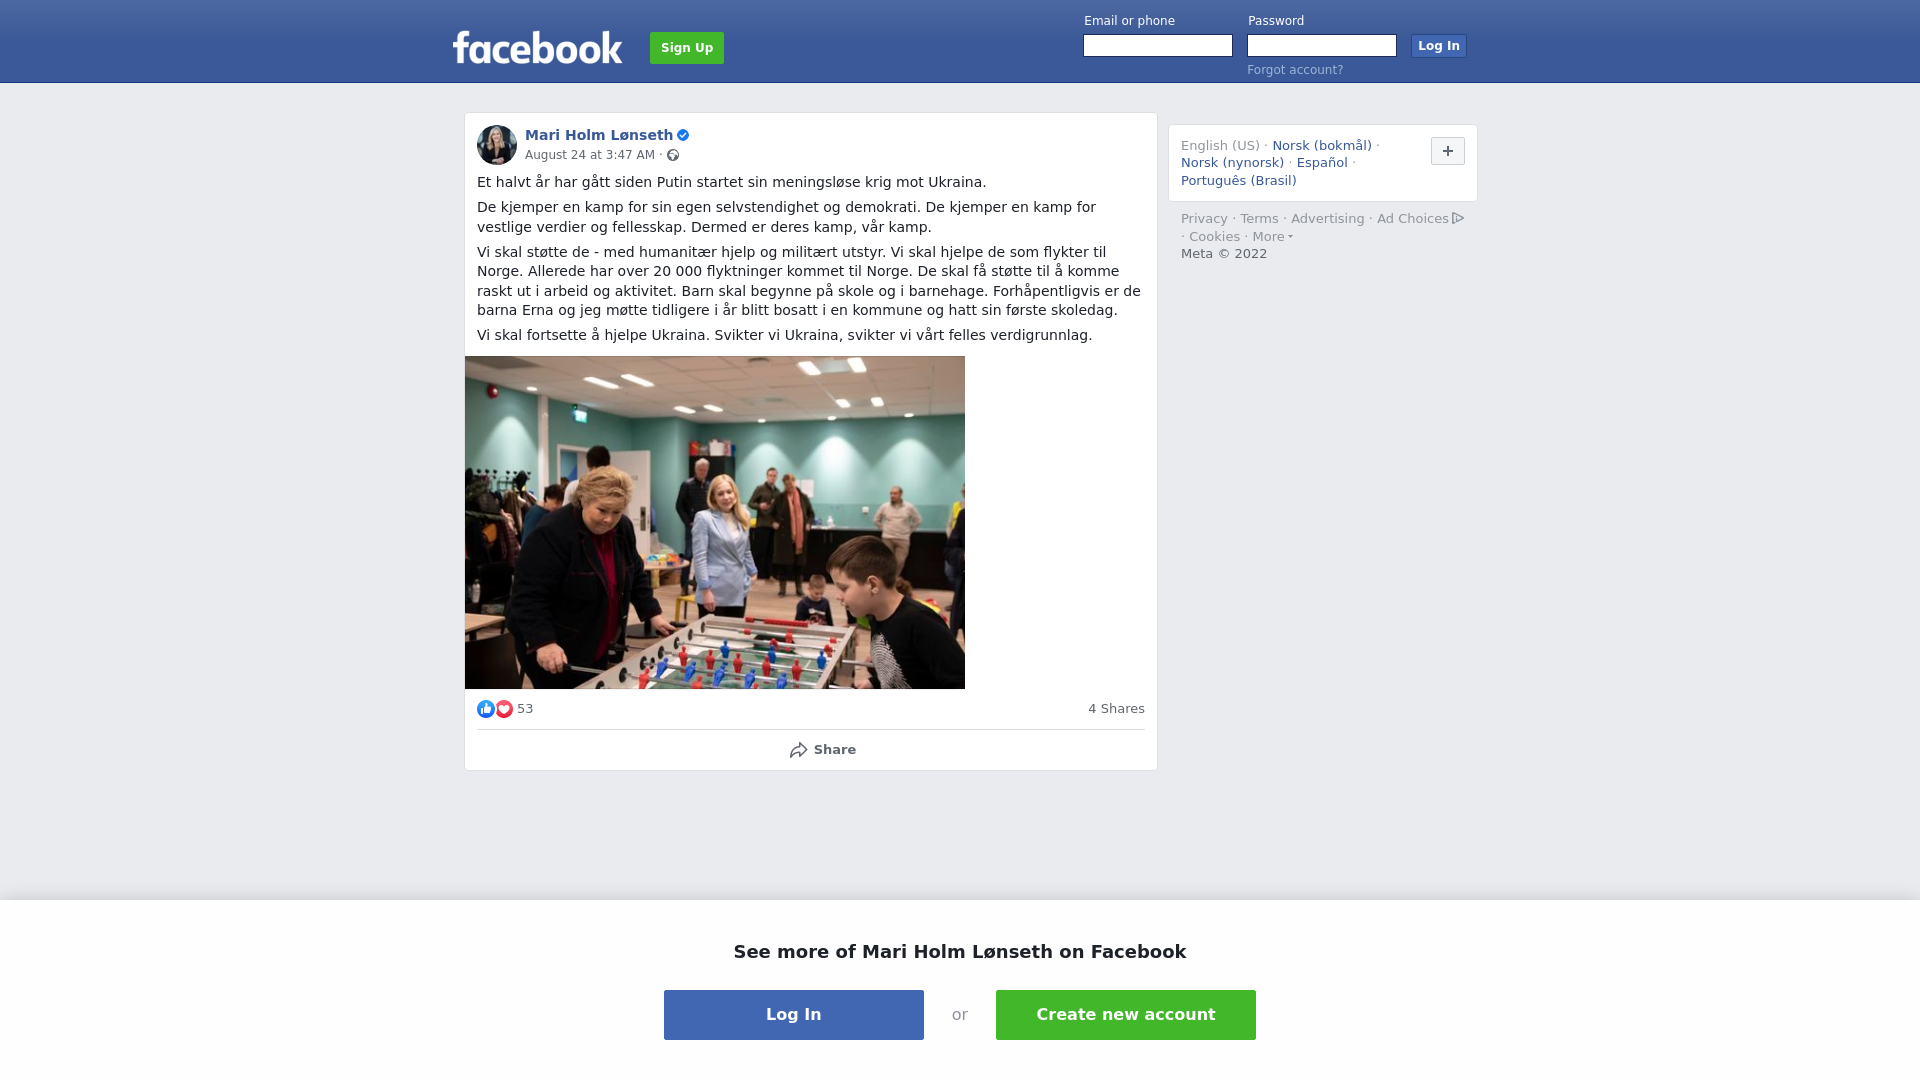
Task: Click the plus button for more languages
Action: (1448, 151)
